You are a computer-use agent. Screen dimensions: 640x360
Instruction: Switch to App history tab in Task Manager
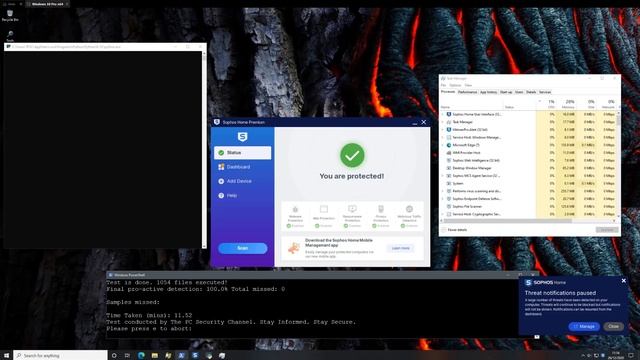click(488, 92)
